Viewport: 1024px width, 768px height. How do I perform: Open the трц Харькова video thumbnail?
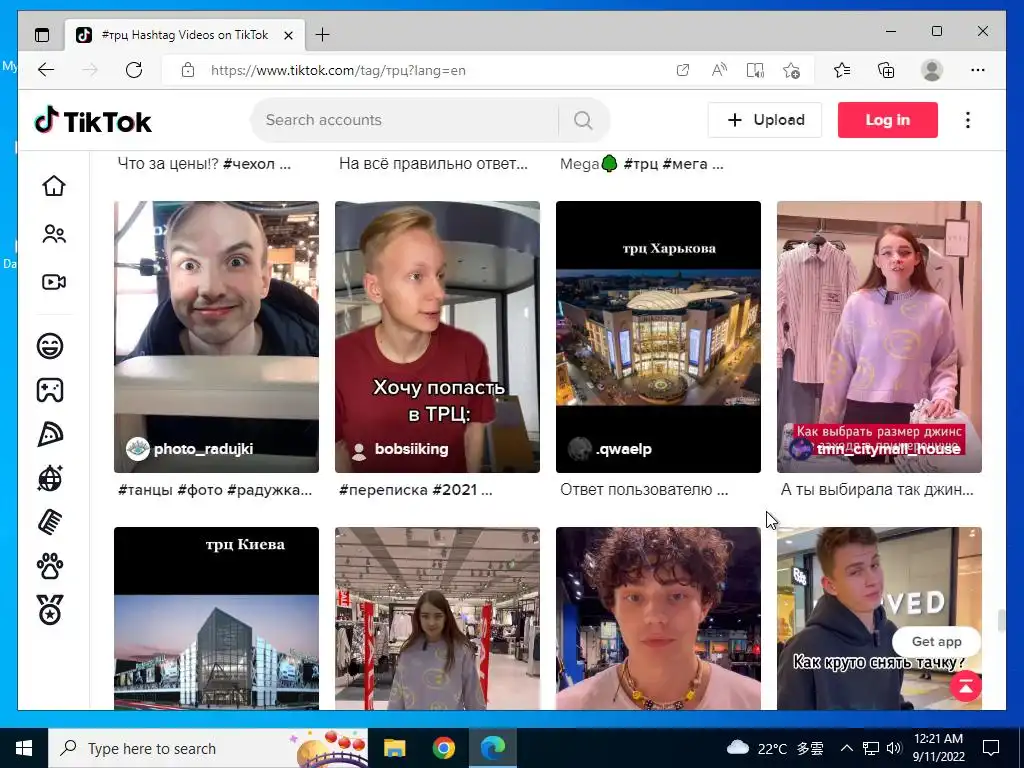(x=658, y=337)
